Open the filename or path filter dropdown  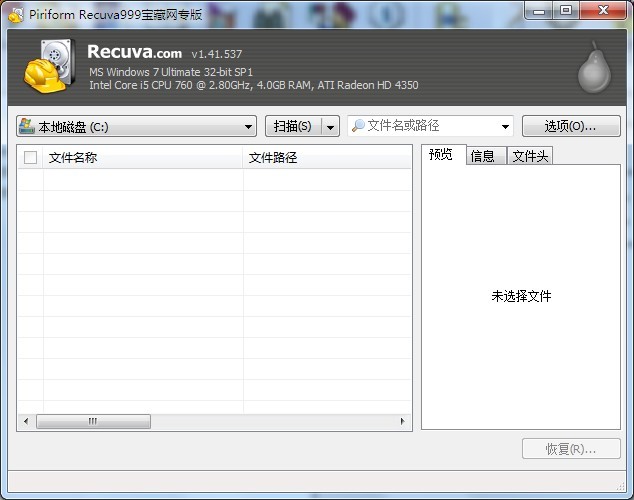(505, 127)
